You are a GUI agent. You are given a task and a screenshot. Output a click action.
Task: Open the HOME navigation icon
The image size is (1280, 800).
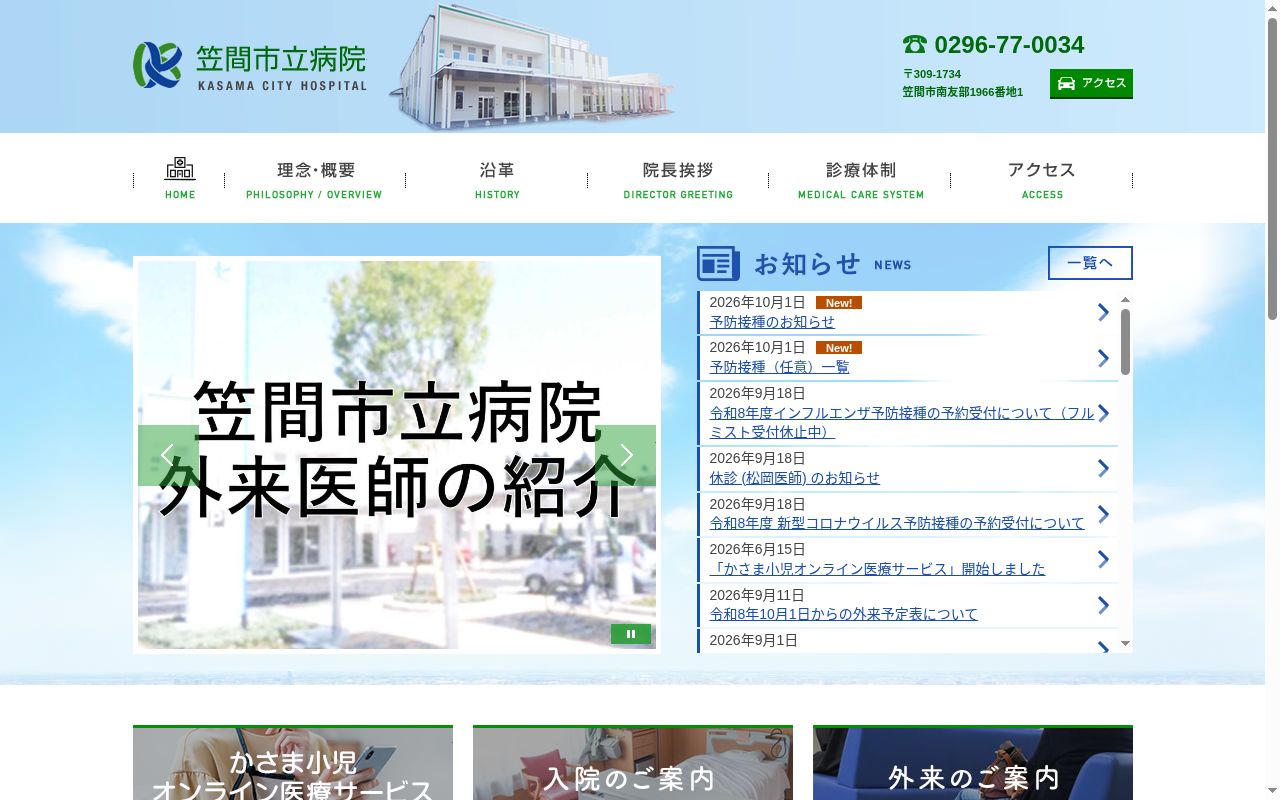click(x=180, y=179)
